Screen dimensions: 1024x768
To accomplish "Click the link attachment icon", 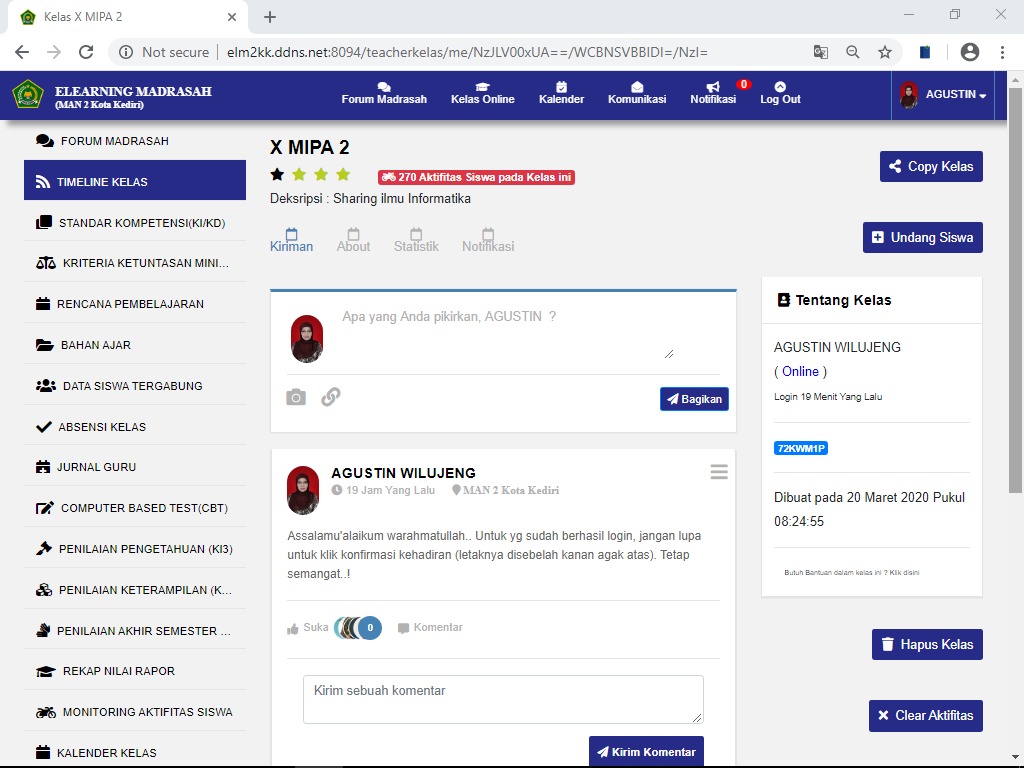I will click(331, 397).
